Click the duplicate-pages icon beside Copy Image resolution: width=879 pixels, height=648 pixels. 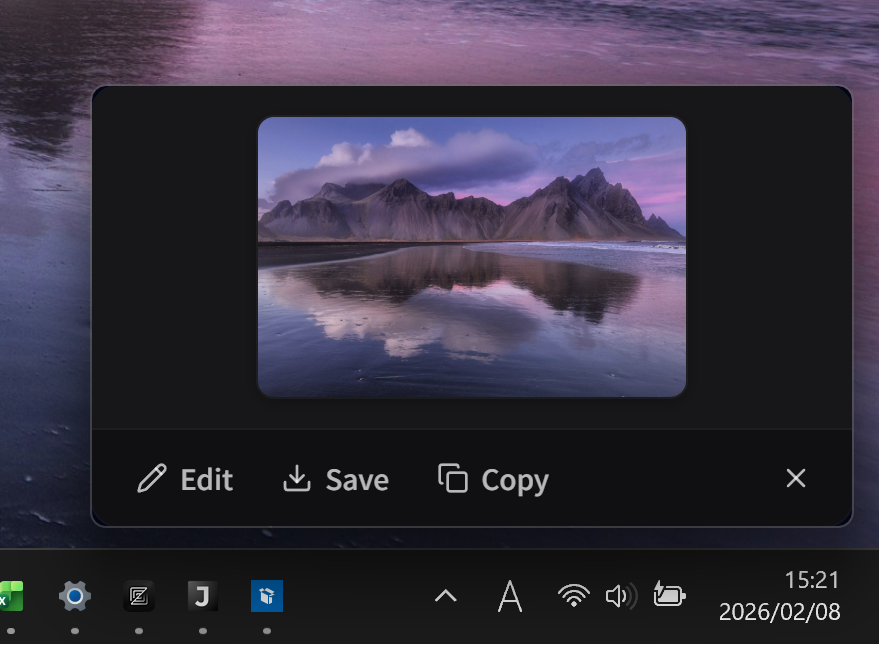(x=454, y=479)
